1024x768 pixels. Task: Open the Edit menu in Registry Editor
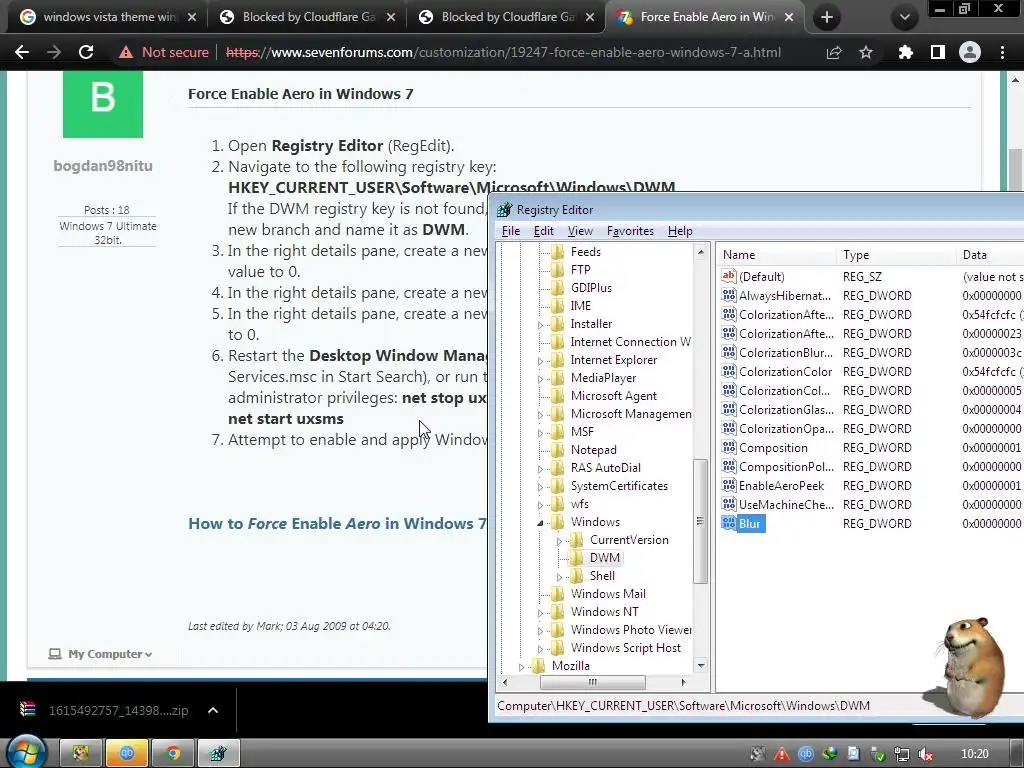tap(543, 231)
